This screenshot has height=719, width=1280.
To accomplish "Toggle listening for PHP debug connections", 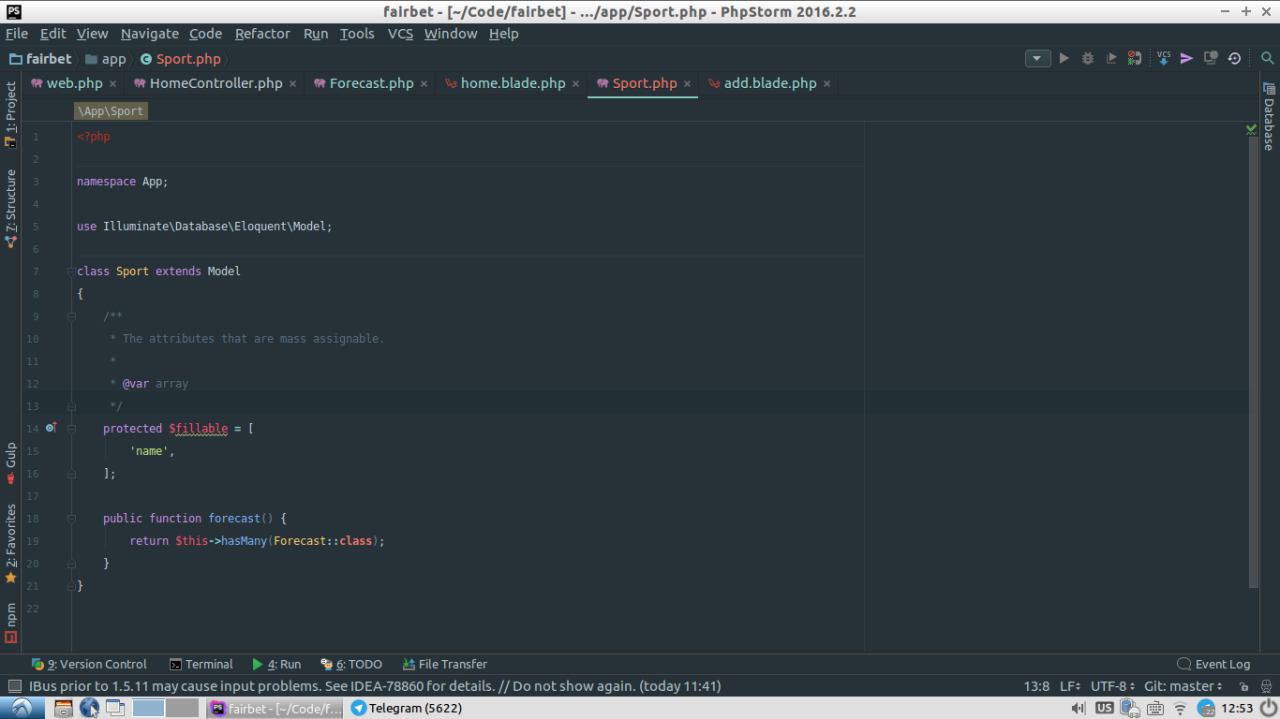I will coord(1135,59).
